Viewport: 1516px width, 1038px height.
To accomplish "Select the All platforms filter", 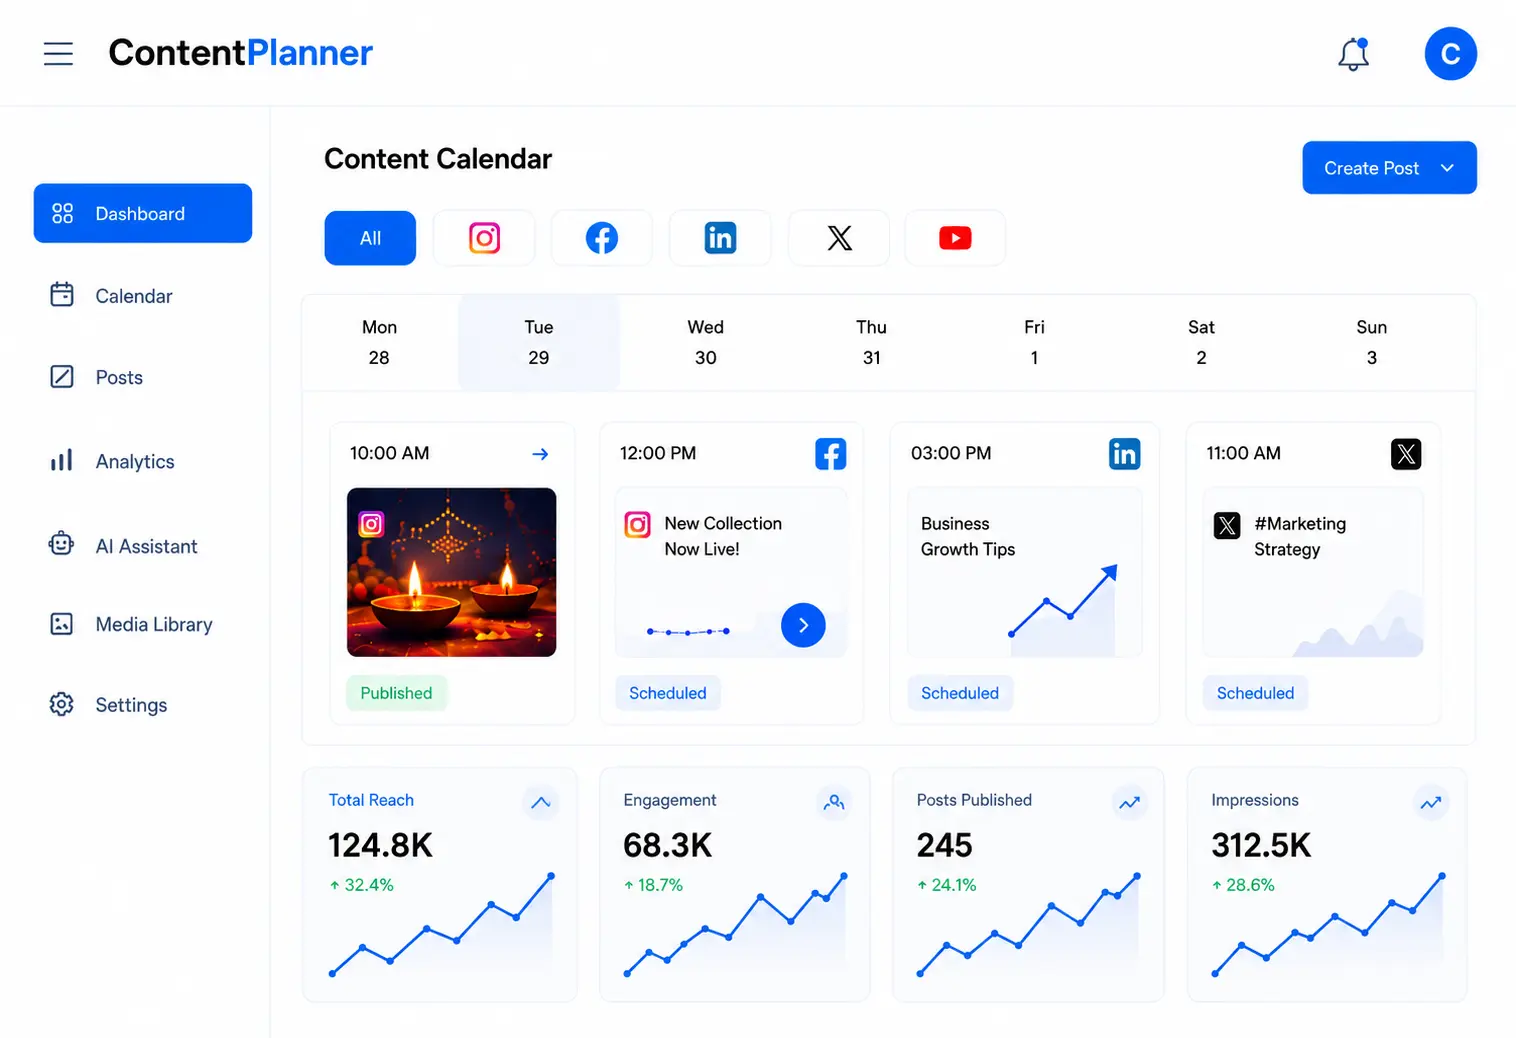I will [370, 238].
